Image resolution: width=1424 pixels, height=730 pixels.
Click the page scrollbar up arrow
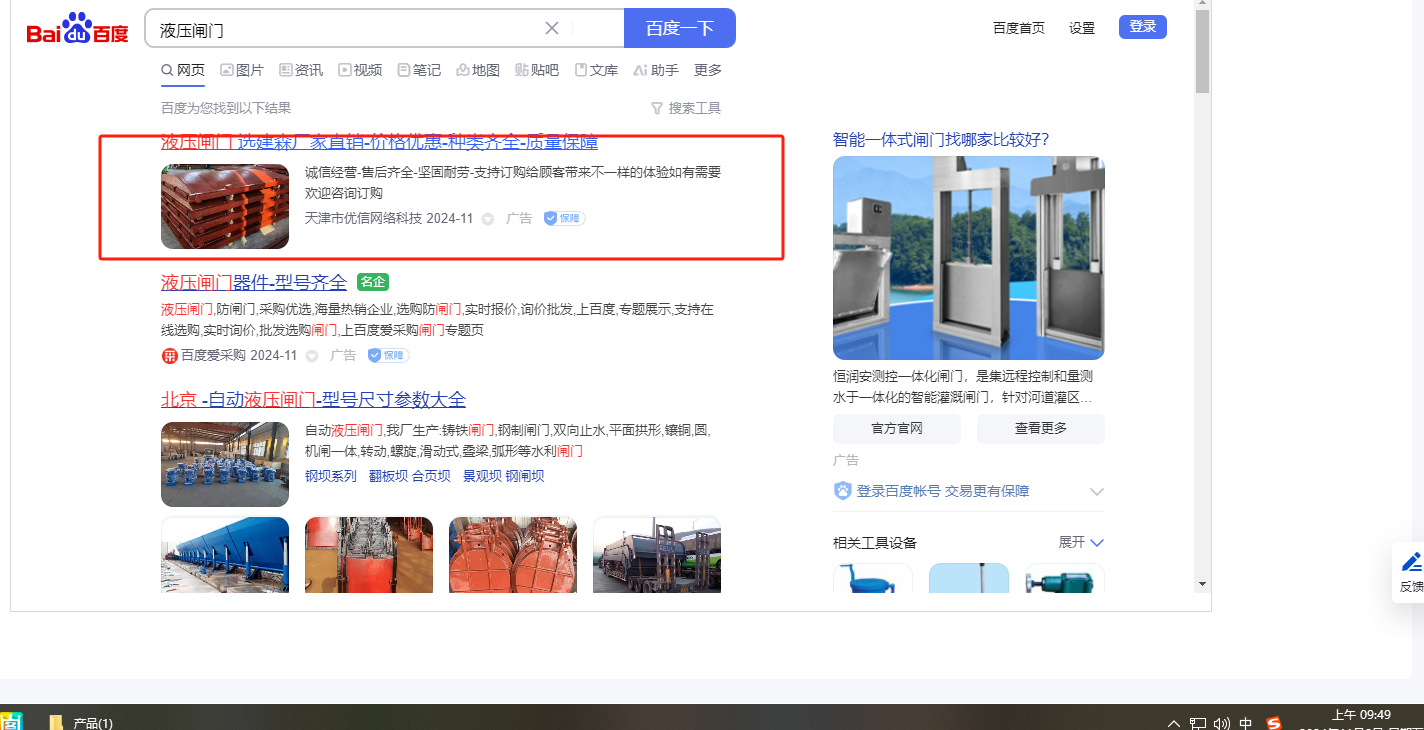(x=1203, y=6)
